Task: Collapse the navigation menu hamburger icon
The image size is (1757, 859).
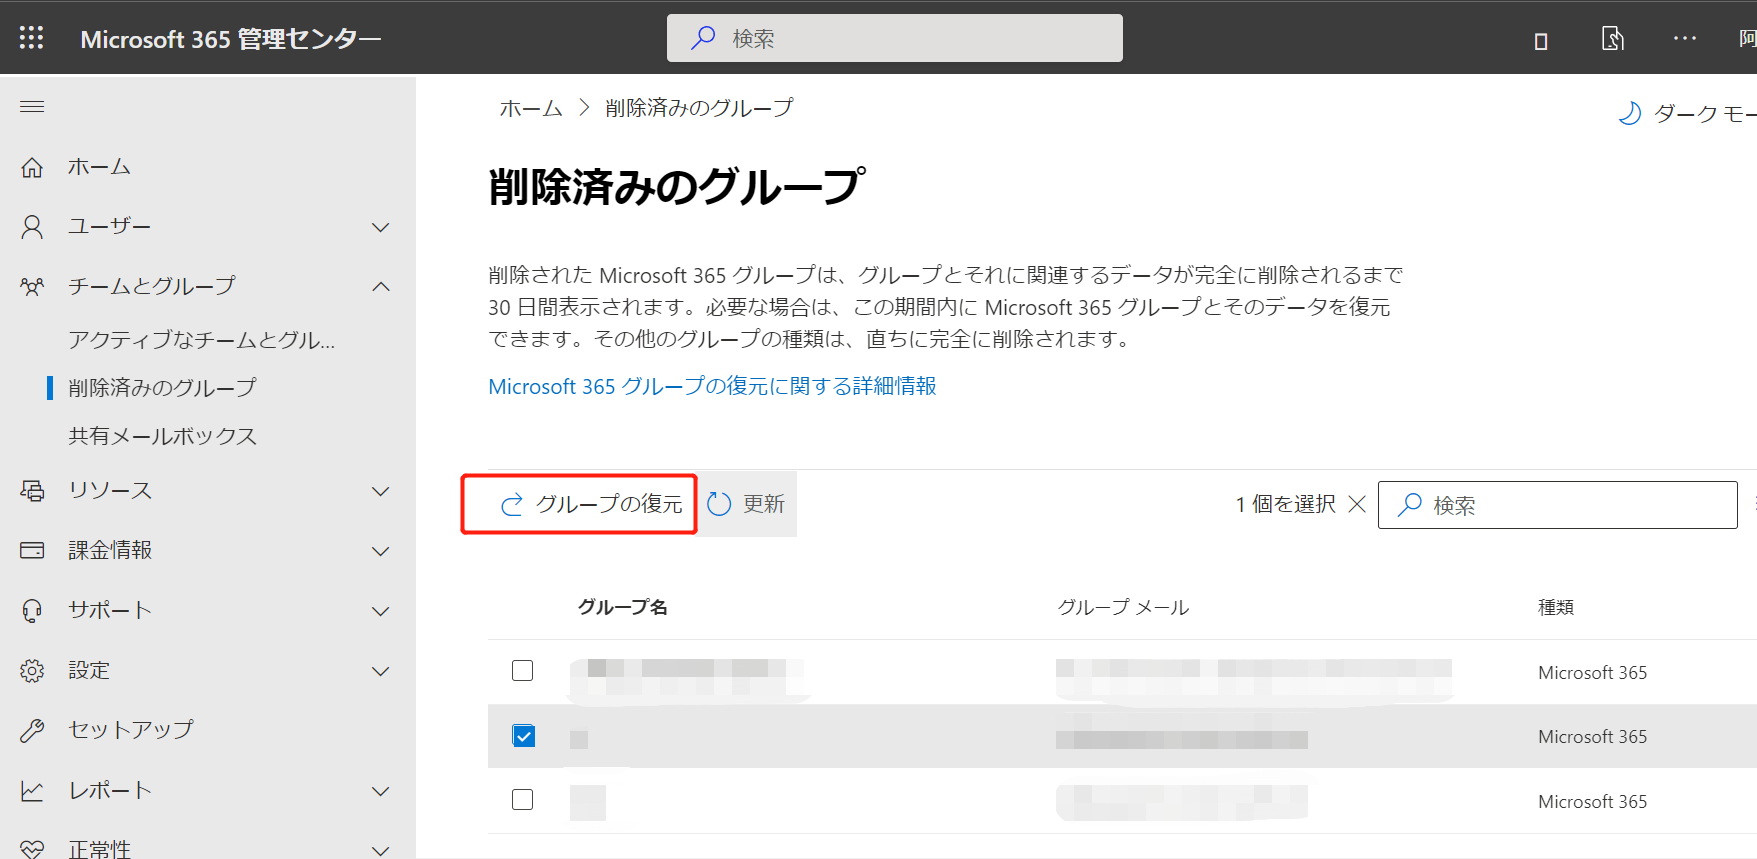Action: pos(32,106)
